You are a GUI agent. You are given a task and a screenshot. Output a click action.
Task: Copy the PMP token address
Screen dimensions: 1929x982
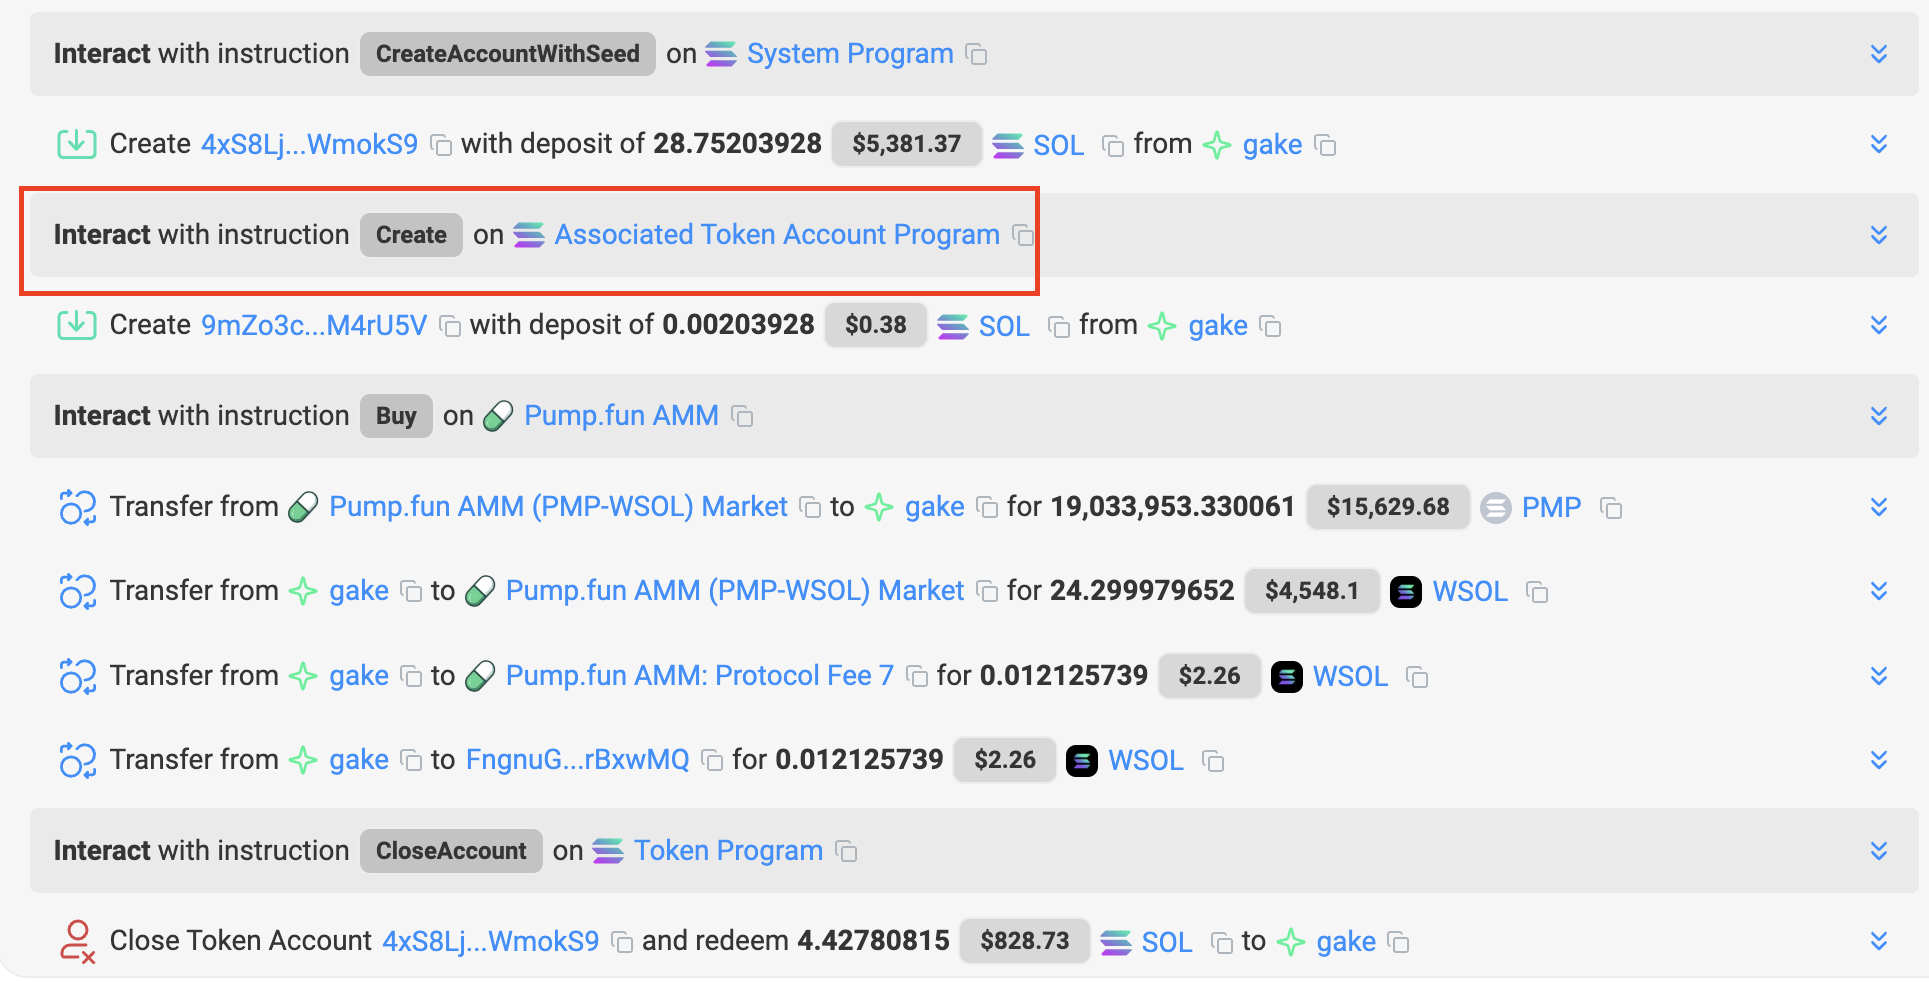tap(1610, 509)
